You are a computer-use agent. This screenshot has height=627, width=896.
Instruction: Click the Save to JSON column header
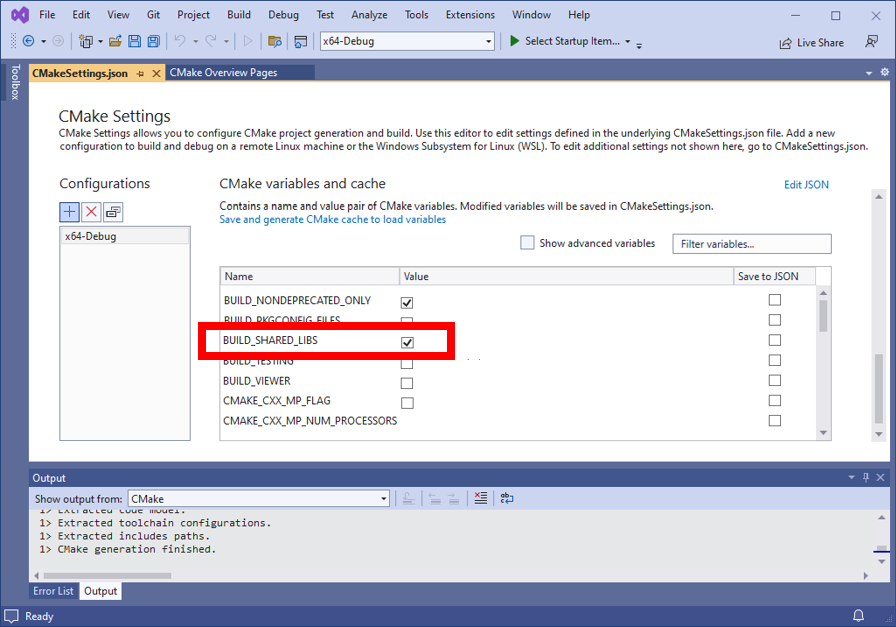(774, 276)
